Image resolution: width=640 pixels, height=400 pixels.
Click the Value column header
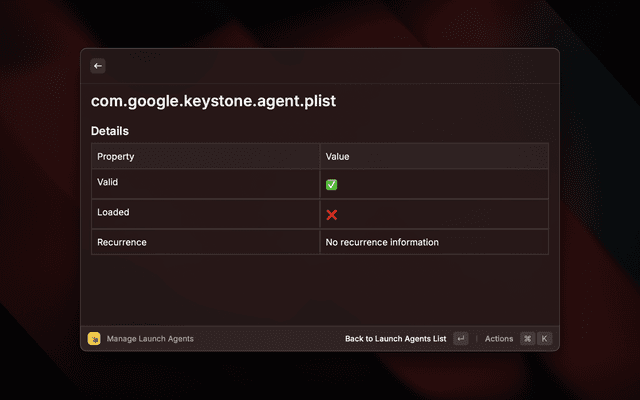point(338,157)
